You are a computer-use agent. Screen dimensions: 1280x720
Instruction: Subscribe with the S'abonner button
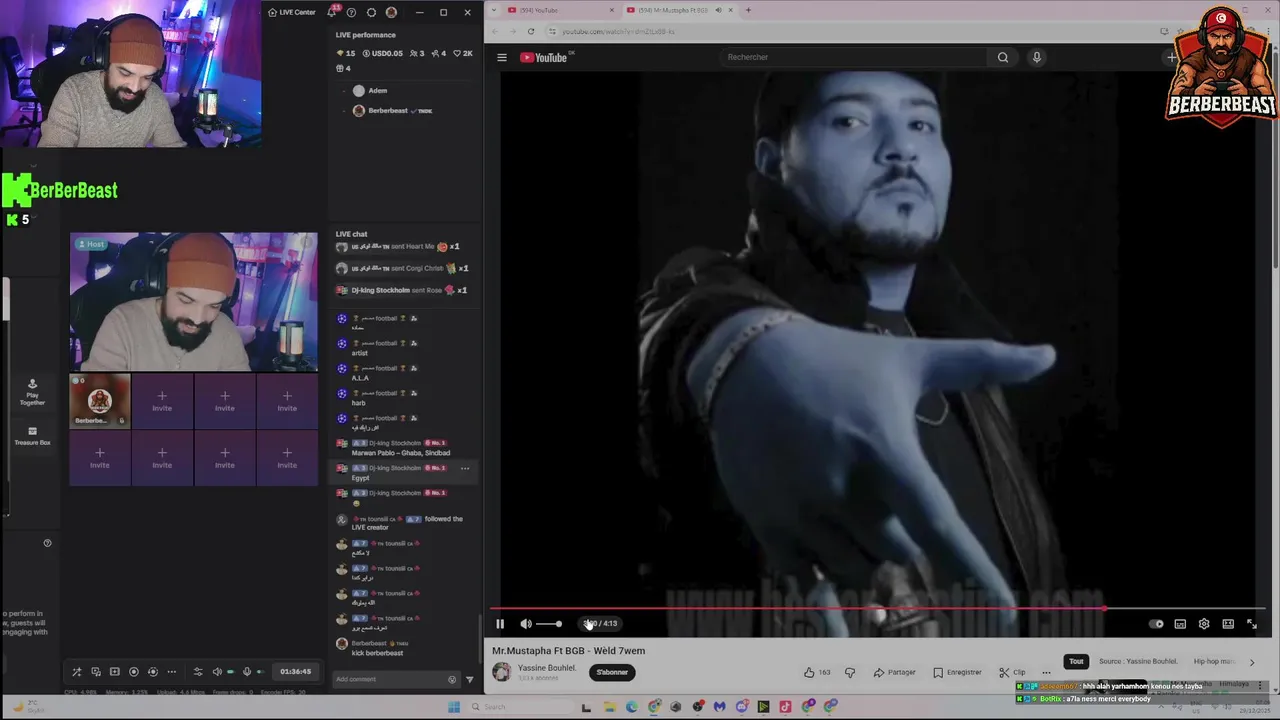point(612,672)
